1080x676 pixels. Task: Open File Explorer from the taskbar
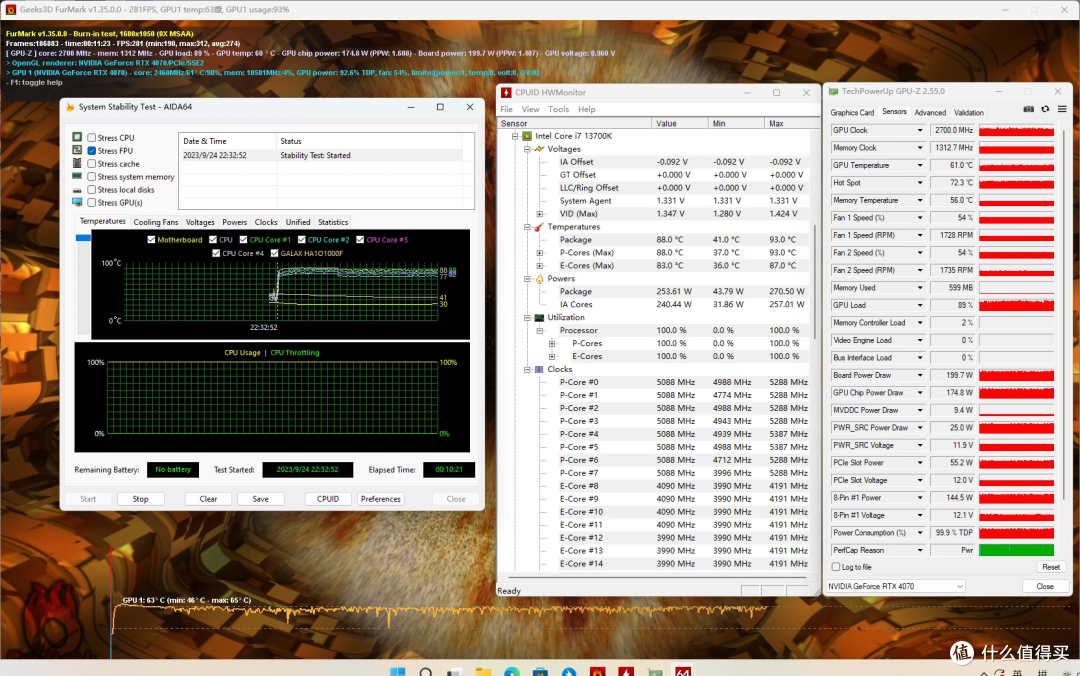coord(483,671)
